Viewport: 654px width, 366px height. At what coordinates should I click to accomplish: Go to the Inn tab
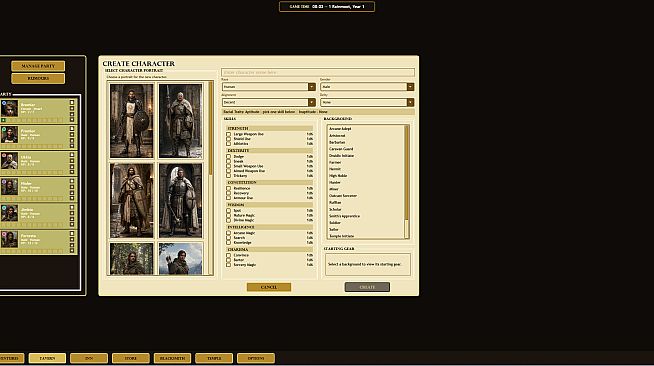[x=89, y=358]
